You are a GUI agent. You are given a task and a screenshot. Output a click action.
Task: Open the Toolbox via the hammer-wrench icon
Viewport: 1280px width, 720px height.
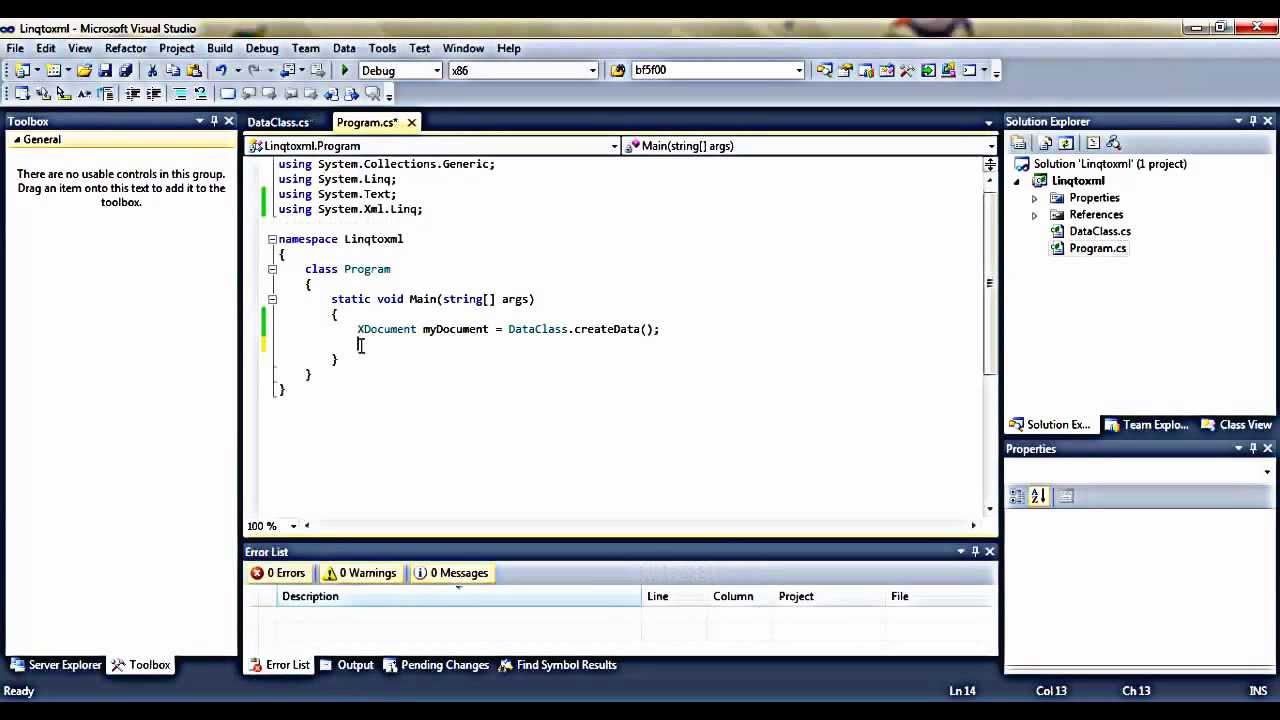point(907,71)
